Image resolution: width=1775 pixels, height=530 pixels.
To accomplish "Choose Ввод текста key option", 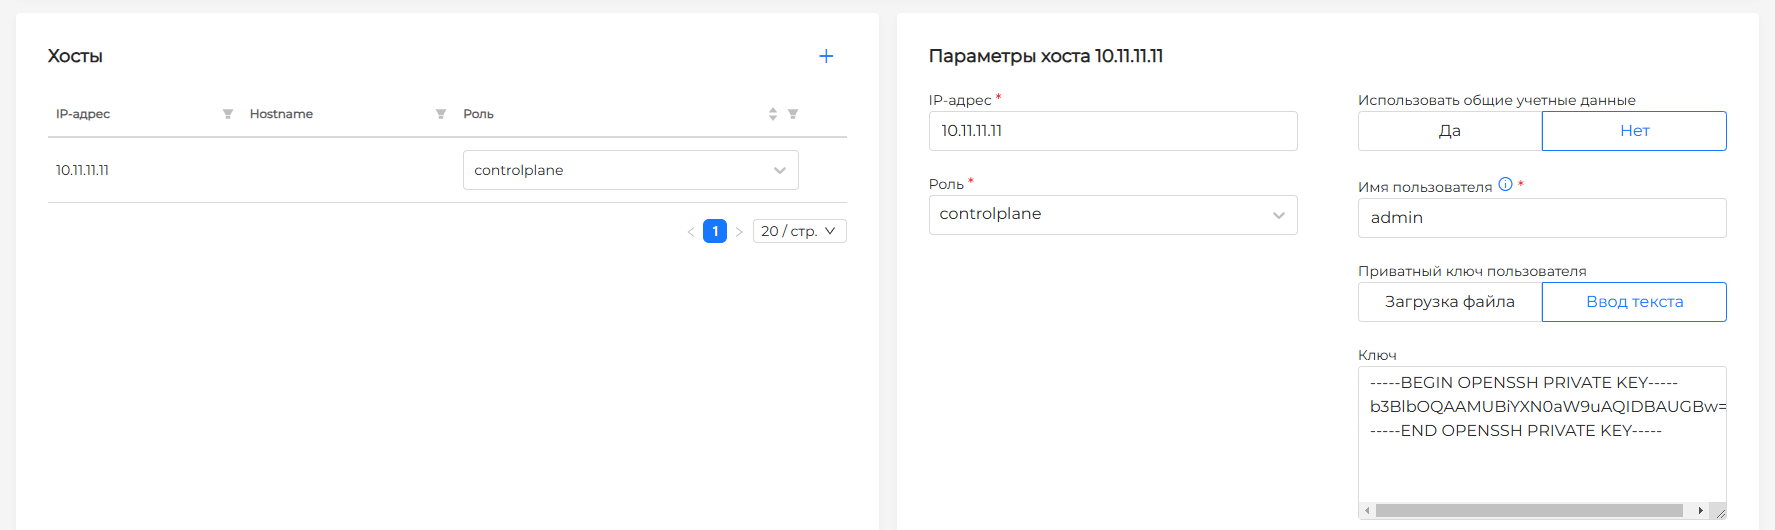I will (1634, 302).
